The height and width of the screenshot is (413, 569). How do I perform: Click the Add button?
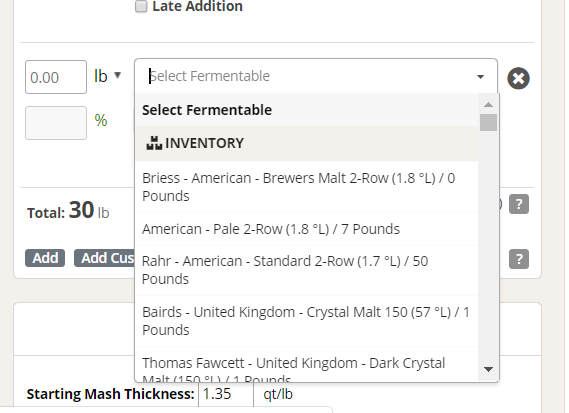(45, 258)
